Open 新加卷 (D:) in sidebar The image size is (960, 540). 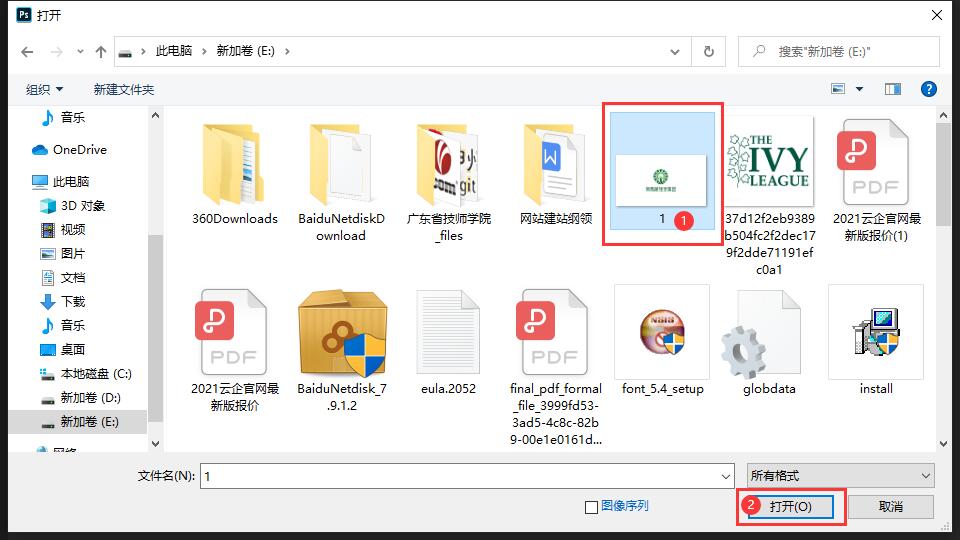(x=81, y=398)
